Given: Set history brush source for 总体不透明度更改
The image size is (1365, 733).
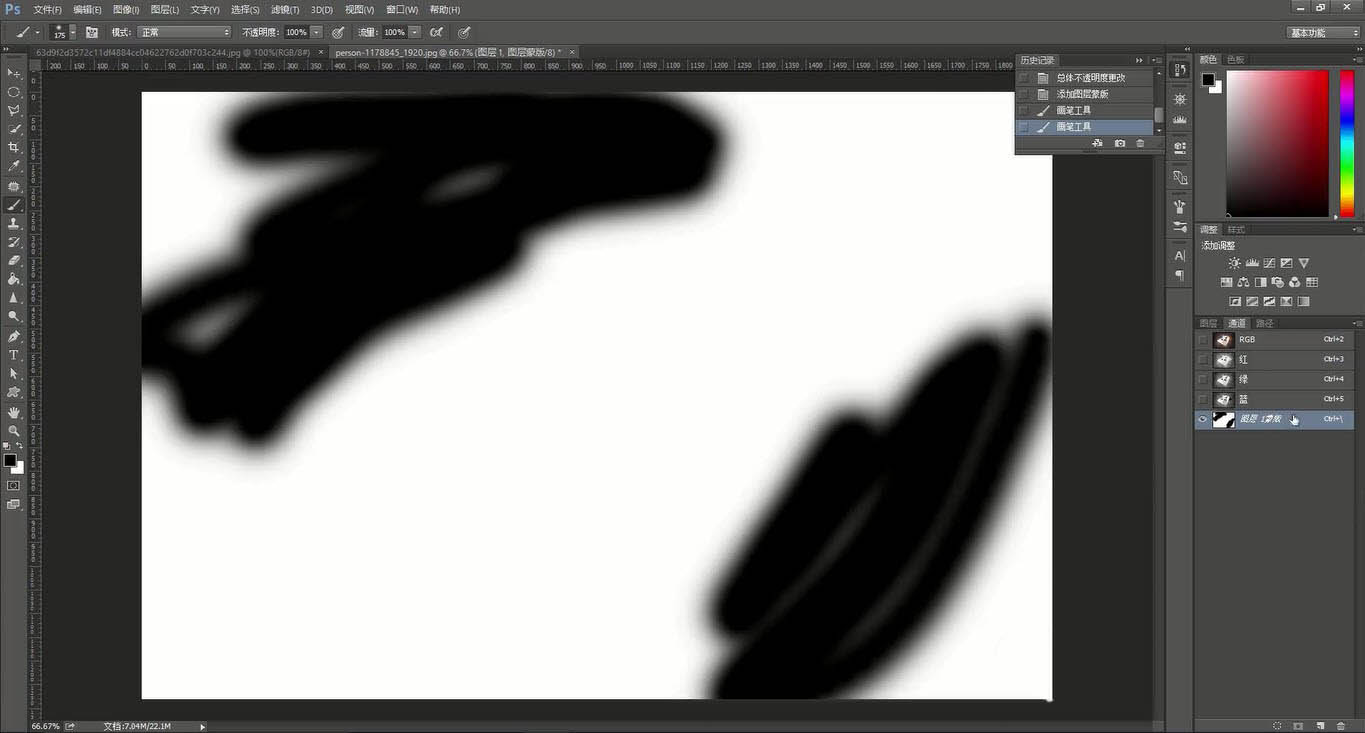Looking at the screenshot, I should 1023,78.
